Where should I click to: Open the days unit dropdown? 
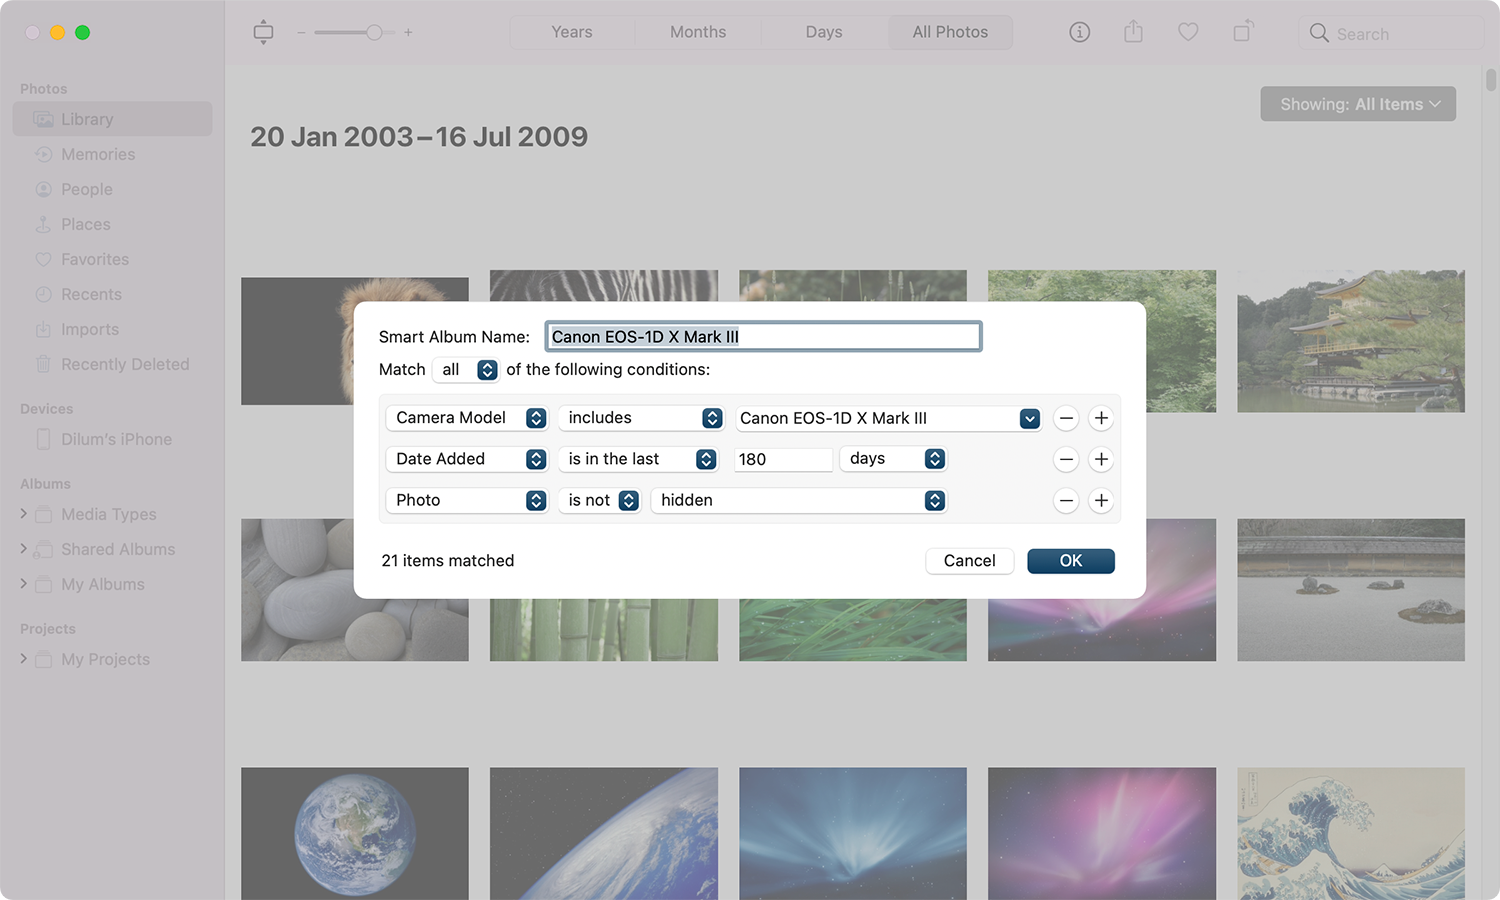click(893, 459)
